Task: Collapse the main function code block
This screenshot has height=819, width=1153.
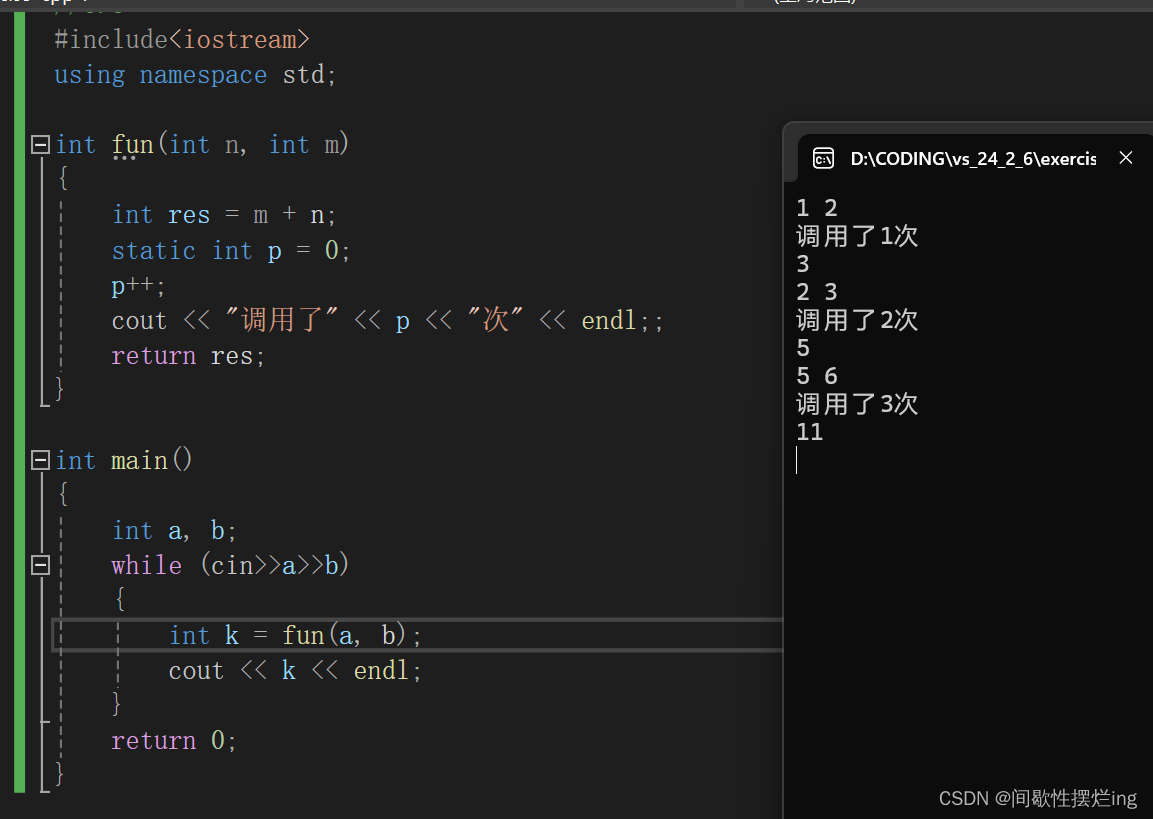Action: coord(40,460)
